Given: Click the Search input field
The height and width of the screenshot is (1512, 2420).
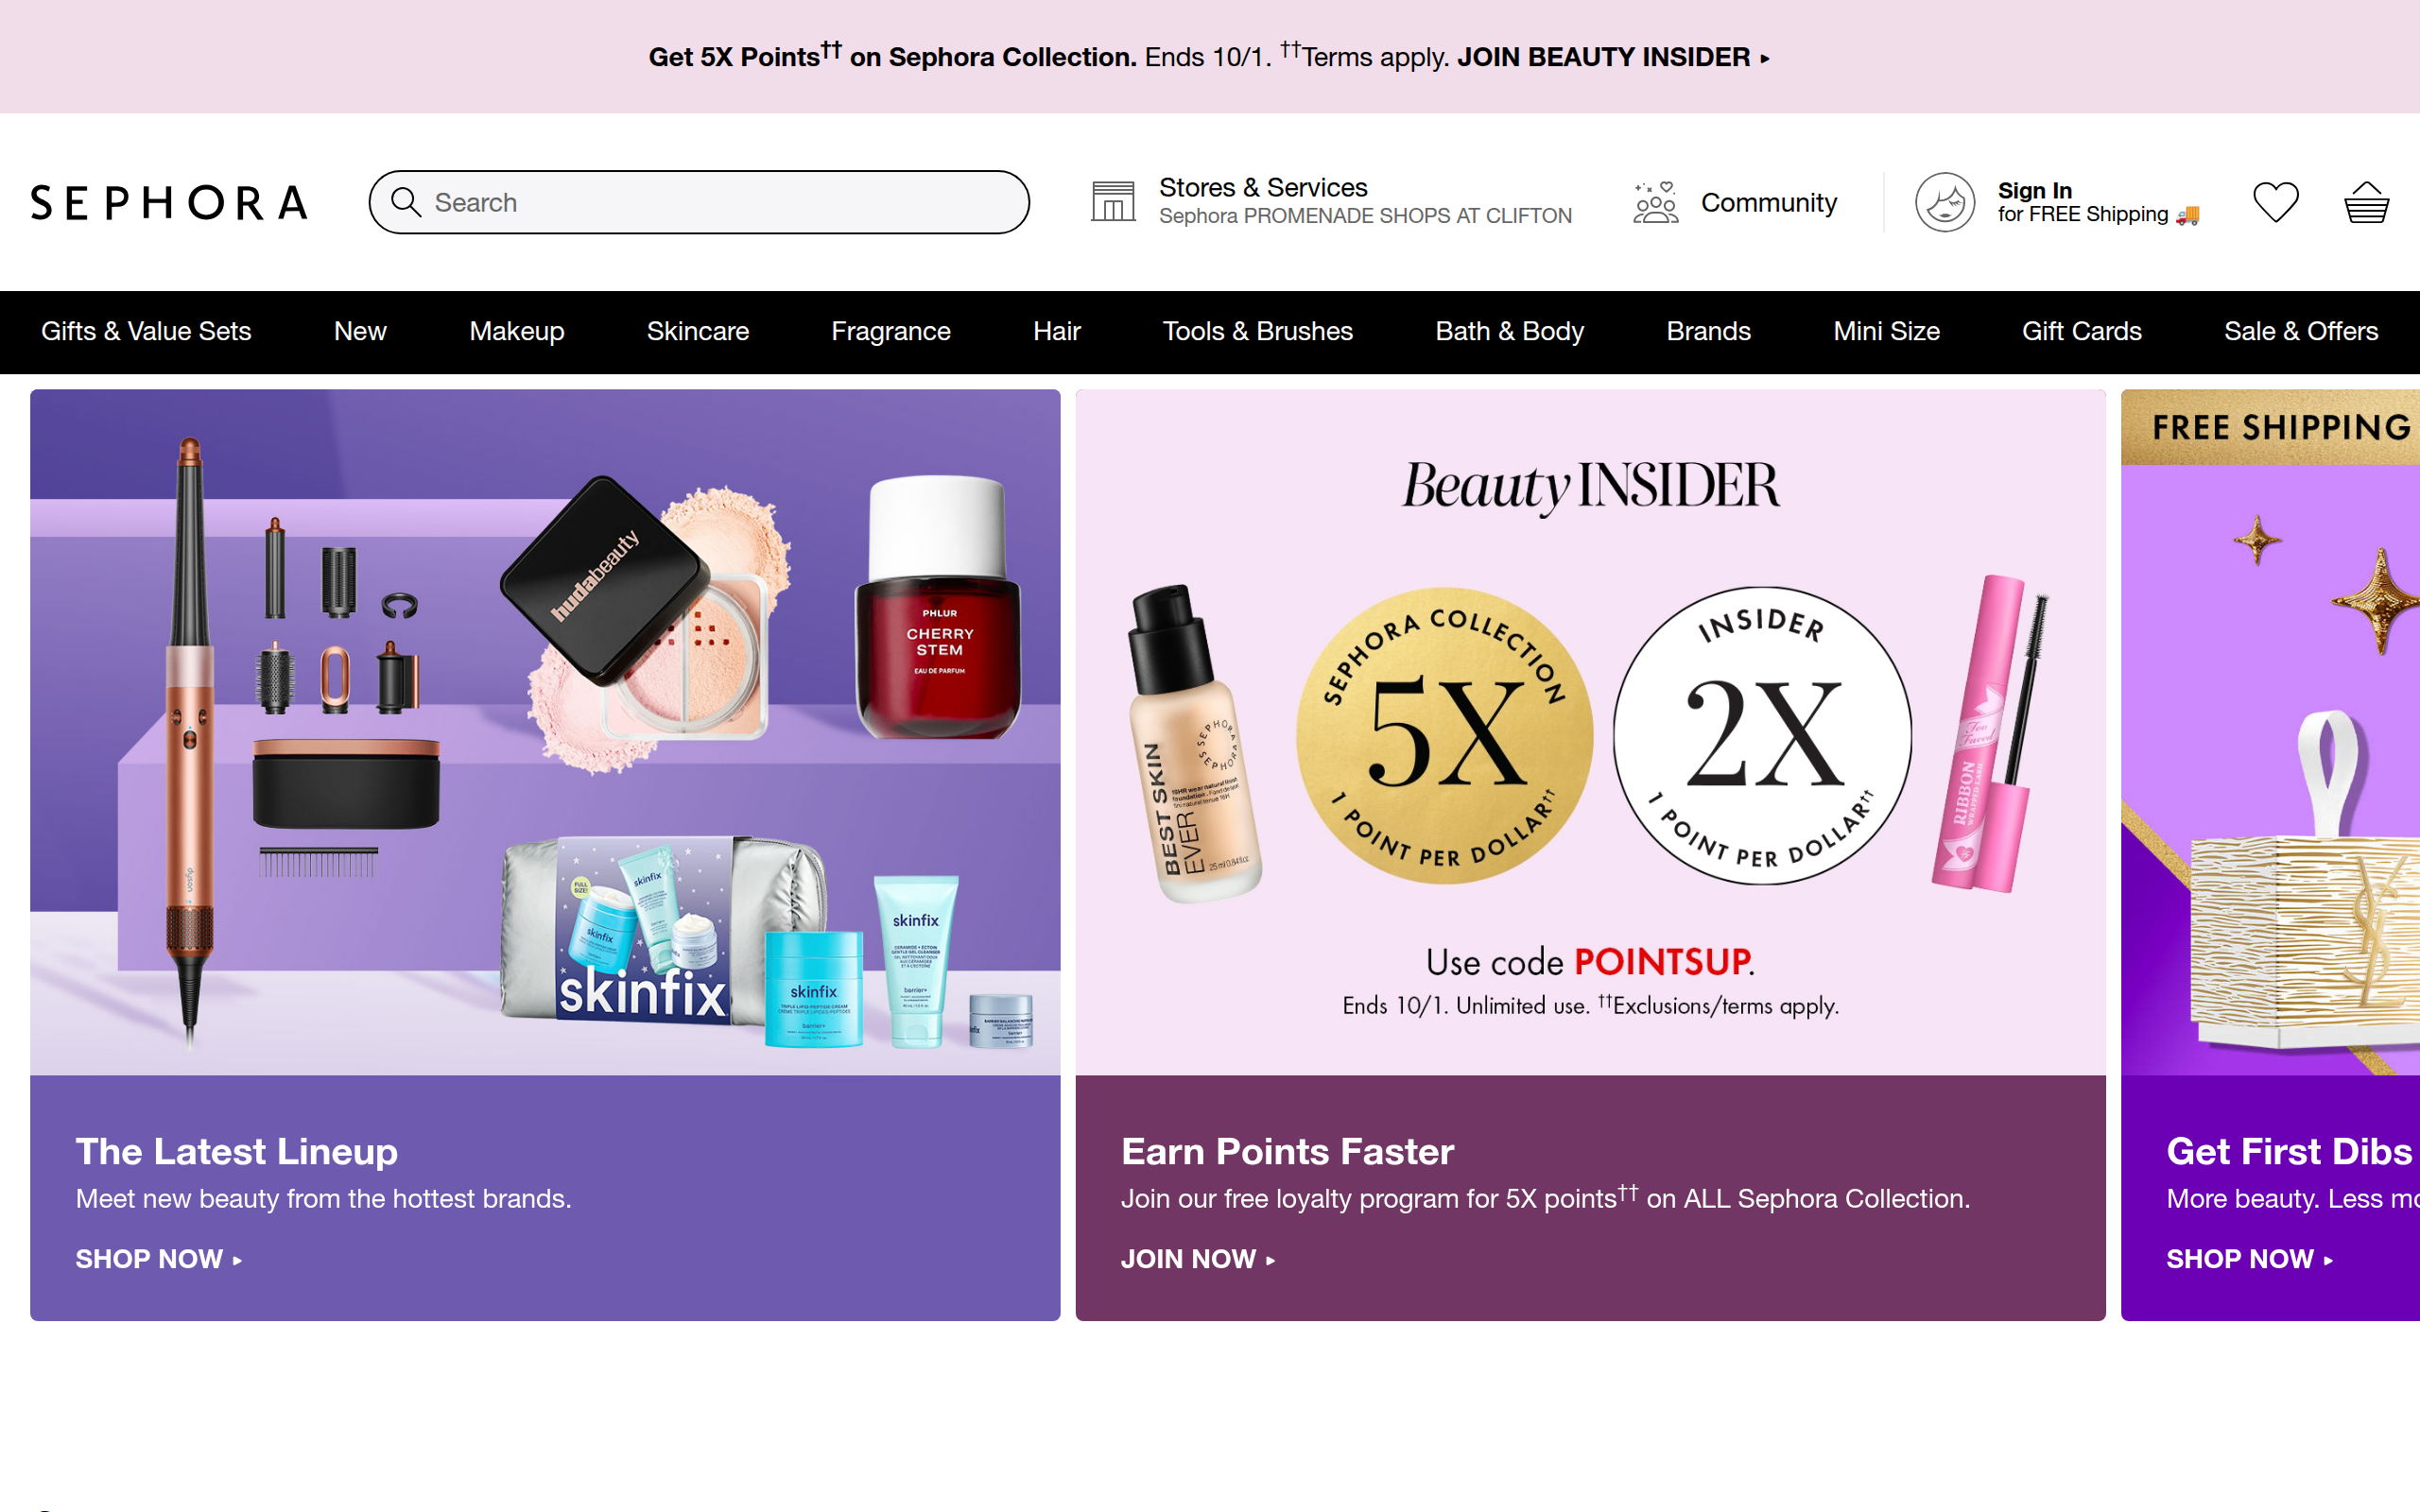Looking at the screenshot, I should 699,202.
